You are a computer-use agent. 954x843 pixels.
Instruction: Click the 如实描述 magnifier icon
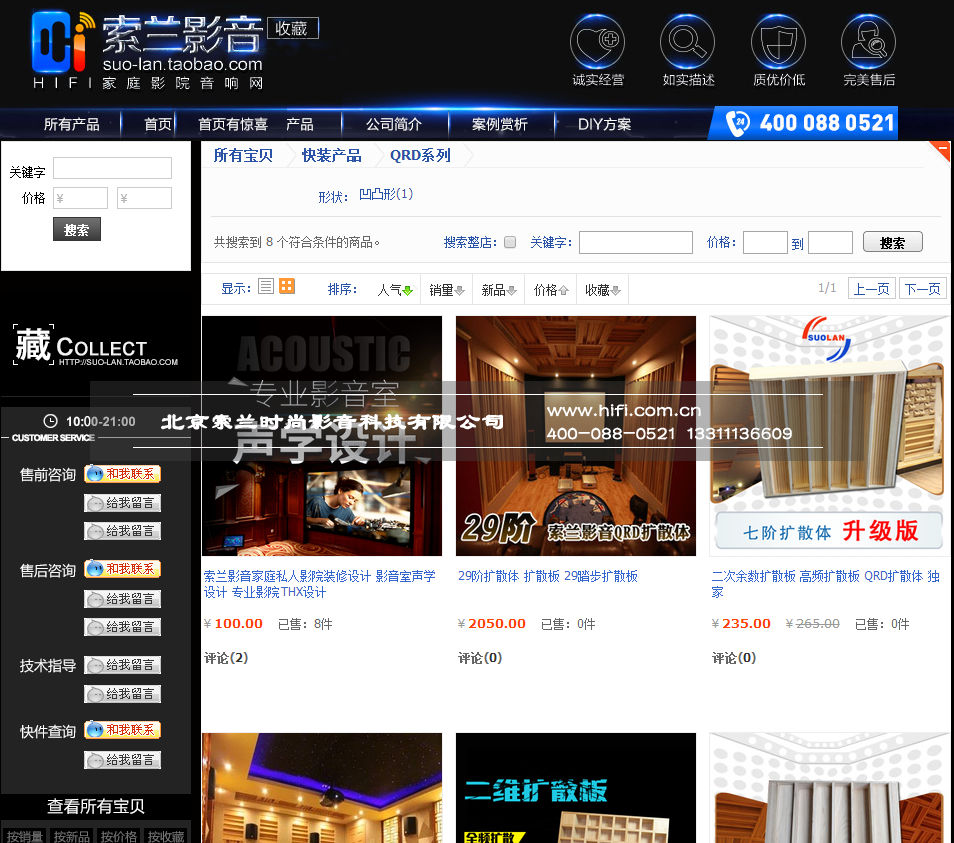click(687, 42)
